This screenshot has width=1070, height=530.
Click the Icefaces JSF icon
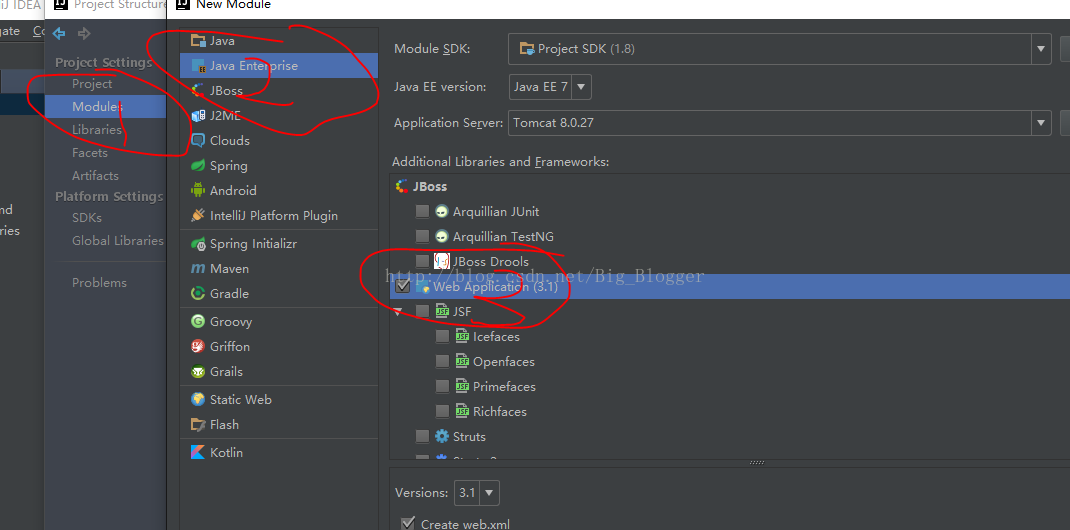(x=462, y=336)
